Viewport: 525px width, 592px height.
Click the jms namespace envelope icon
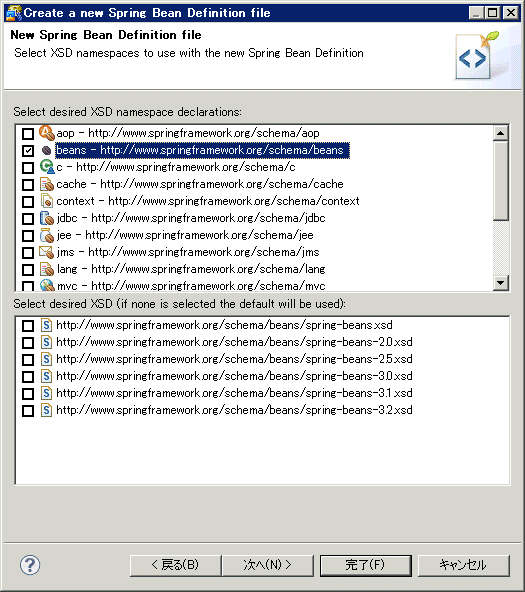47,252
